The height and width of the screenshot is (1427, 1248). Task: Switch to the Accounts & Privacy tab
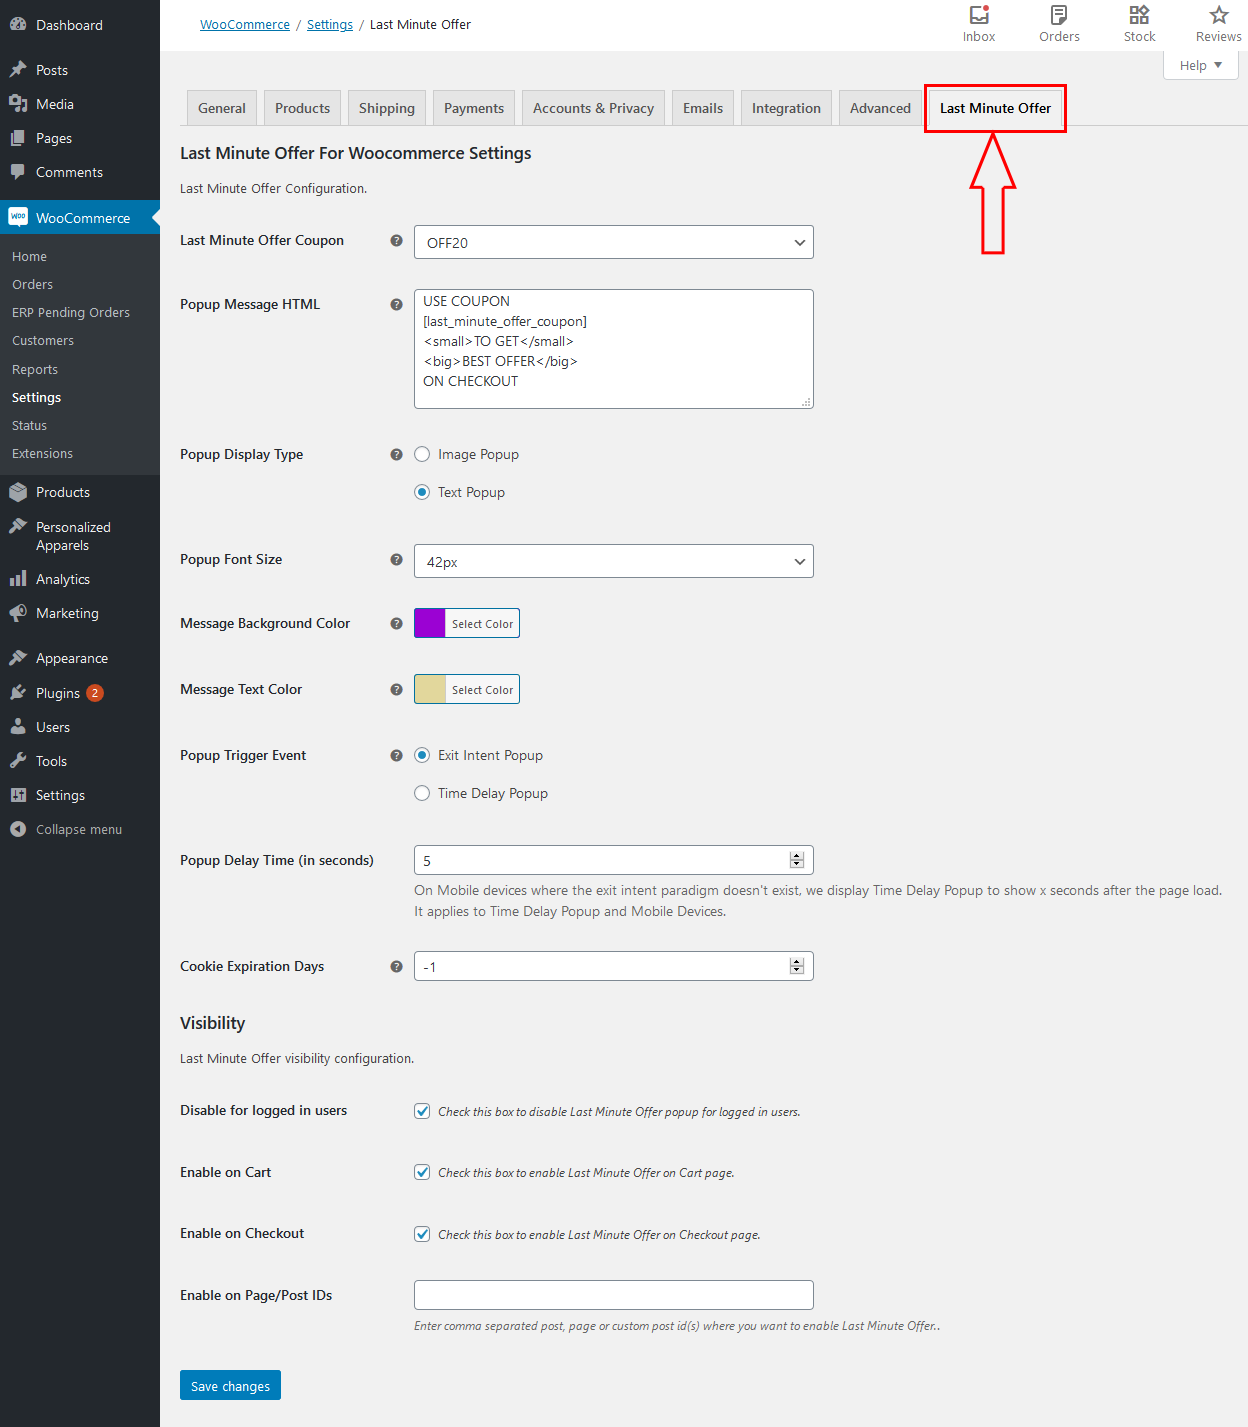pyautogui.click(x=594, y=108)
